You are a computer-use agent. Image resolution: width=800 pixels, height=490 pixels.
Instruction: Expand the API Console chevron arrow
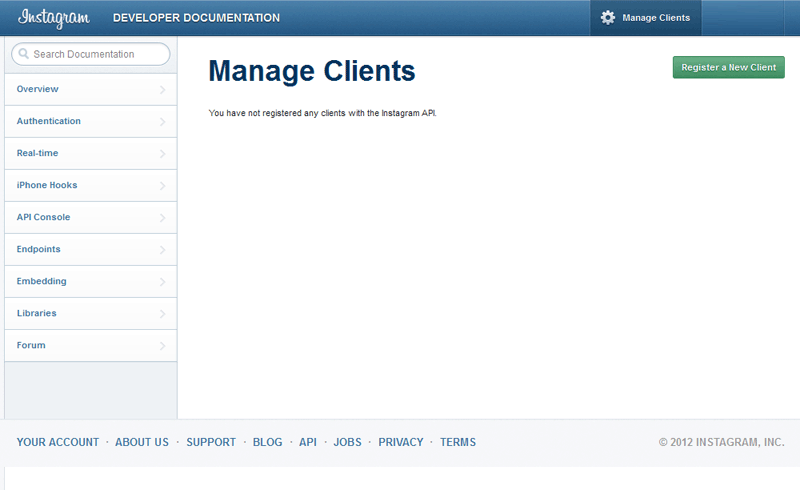(163, 218)
